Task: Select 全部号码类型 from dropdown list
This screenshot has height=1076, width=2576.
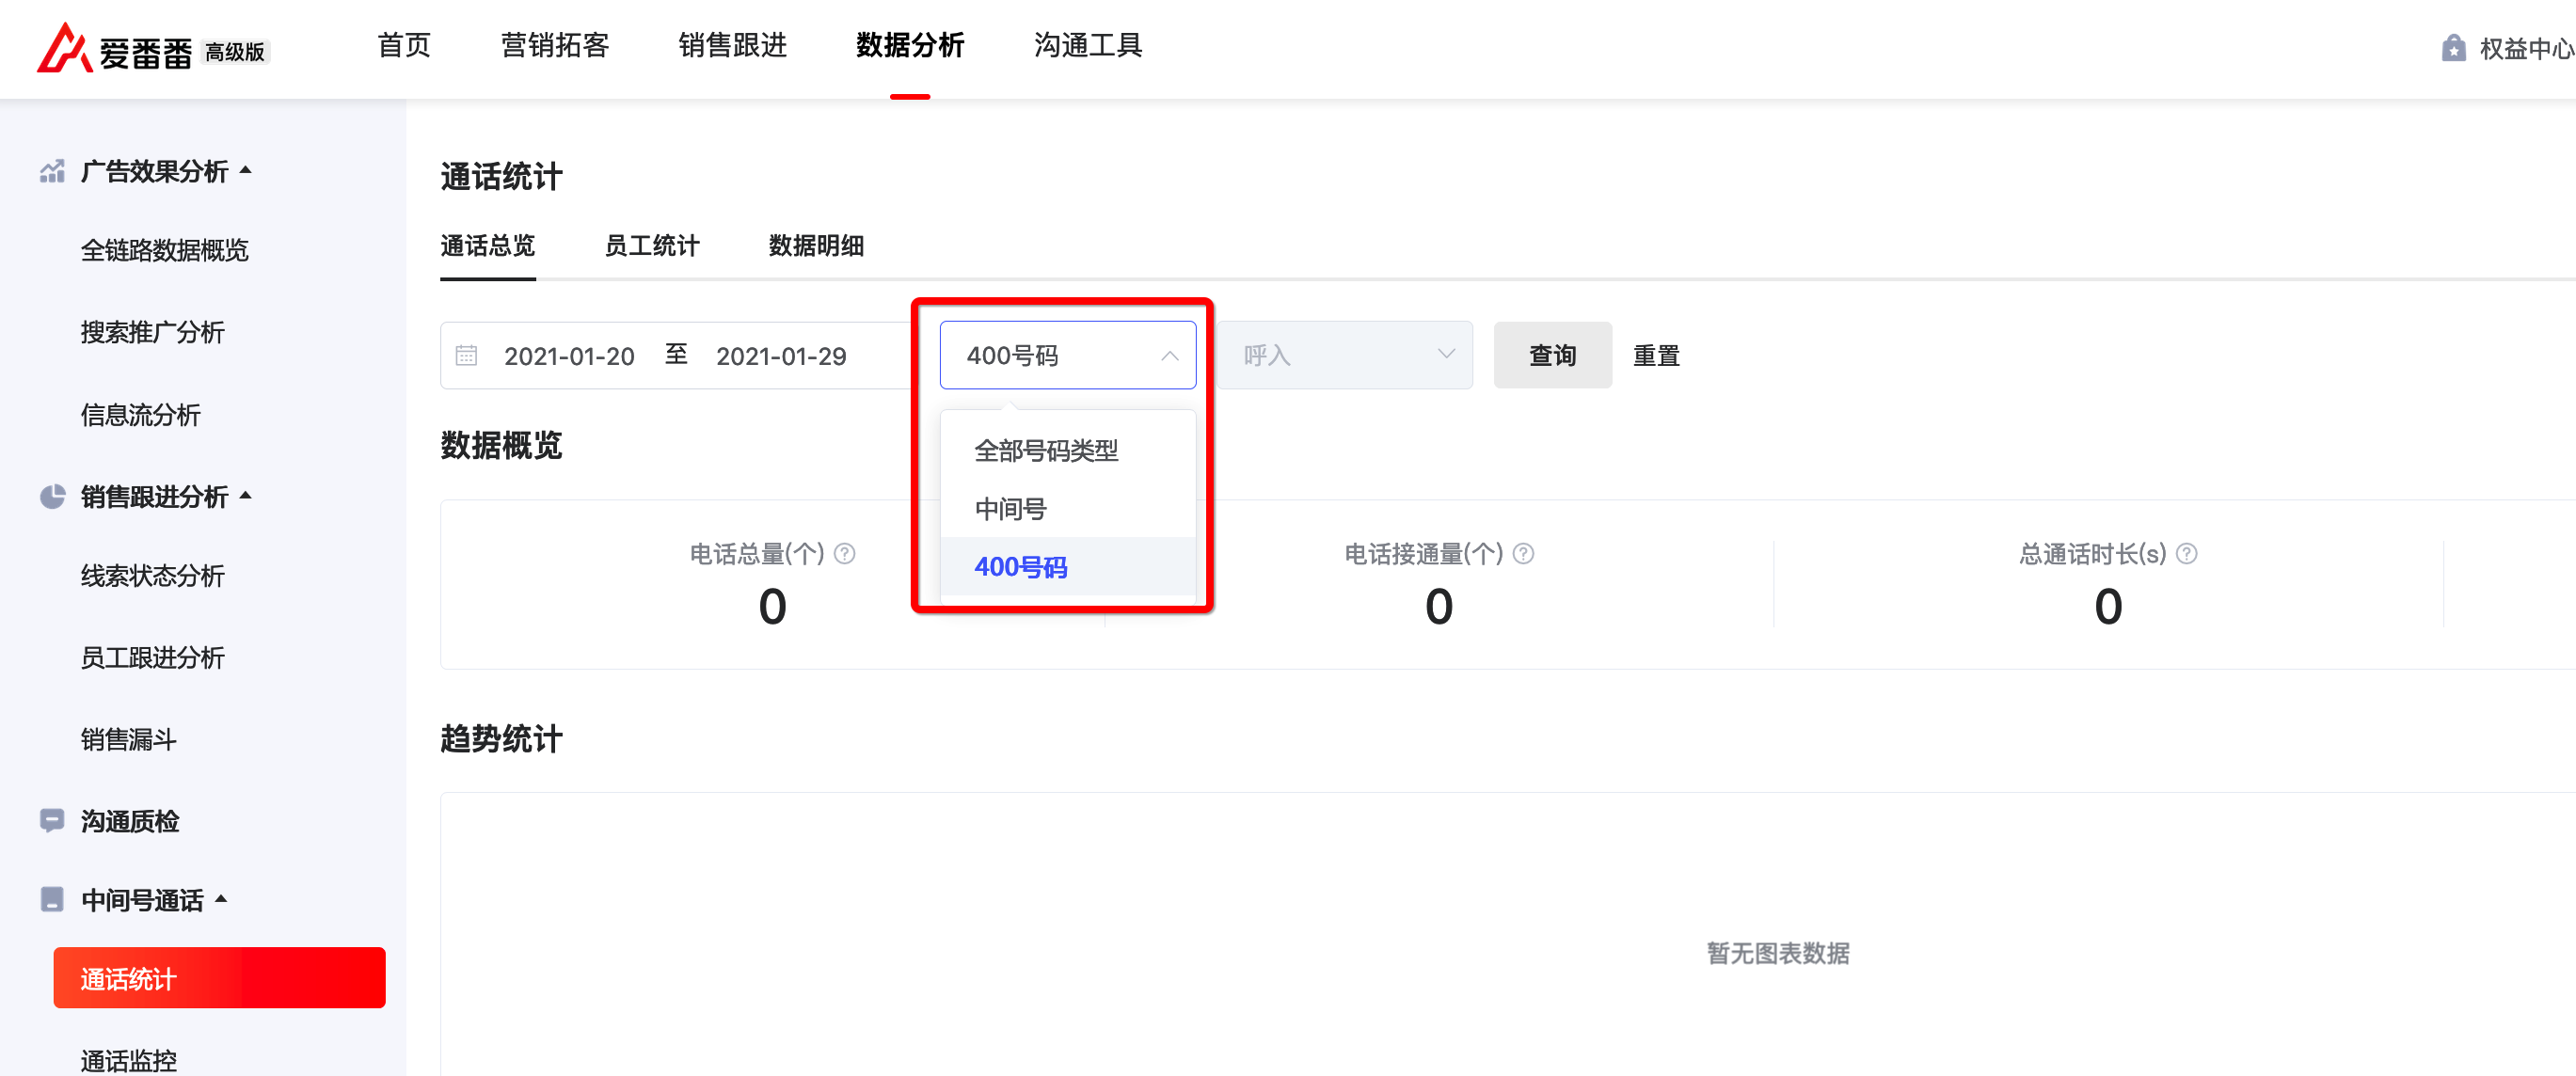Action: pos(1068,451)
